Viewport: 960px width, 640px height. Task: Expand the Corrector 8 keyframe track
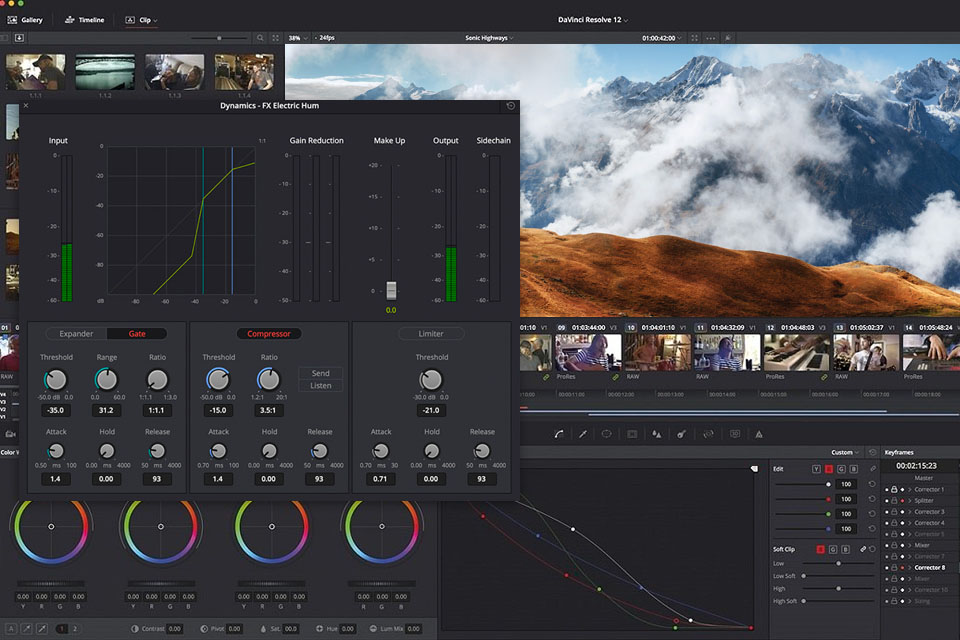pos(909,567)
